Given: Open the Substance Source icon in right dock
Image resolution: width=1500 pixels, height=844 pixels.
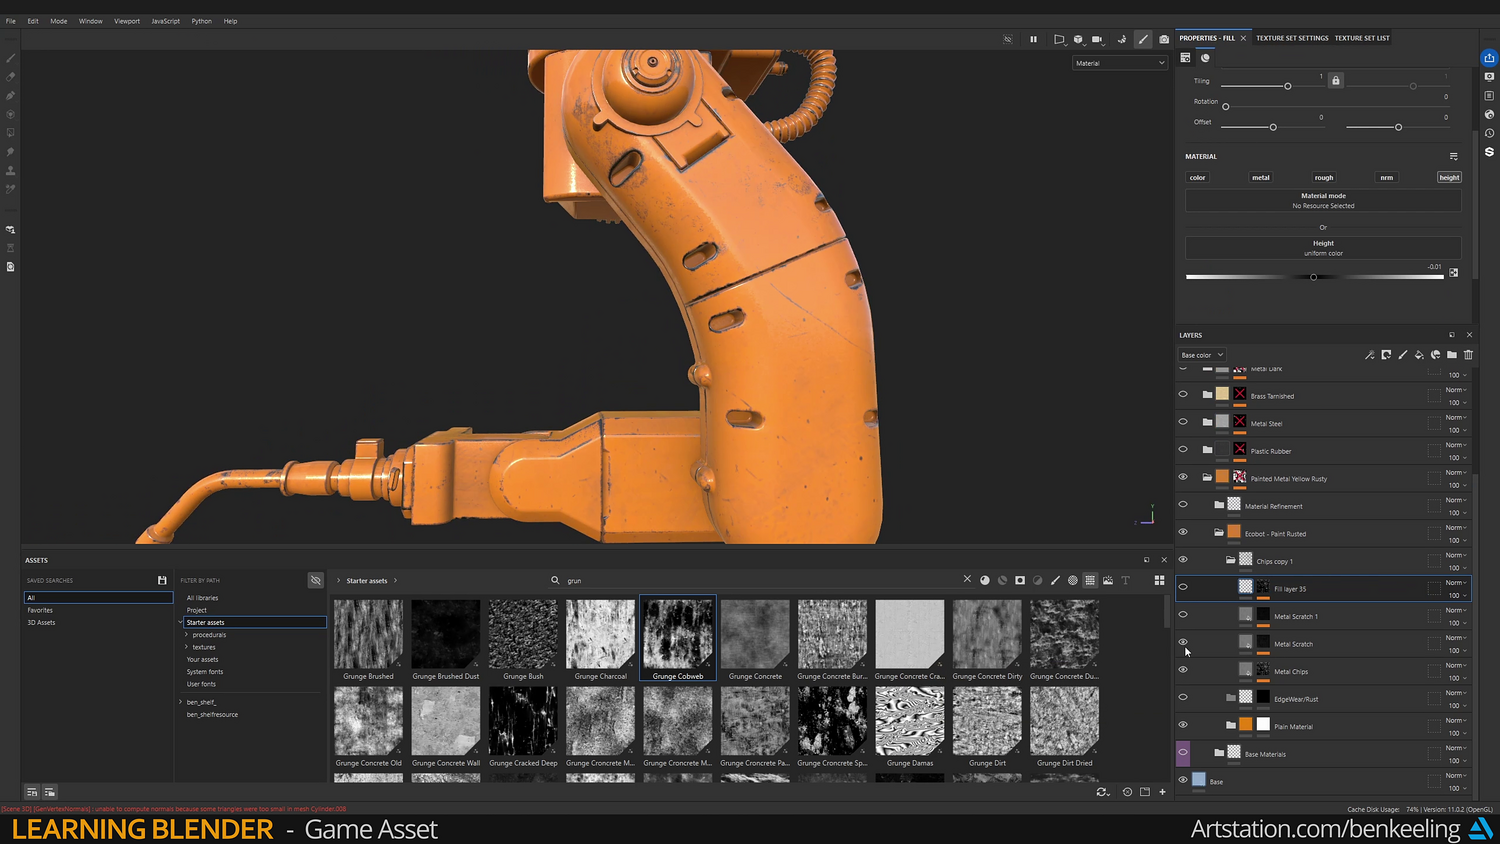Looking at the screenshot, I should tap(1489, 152).
